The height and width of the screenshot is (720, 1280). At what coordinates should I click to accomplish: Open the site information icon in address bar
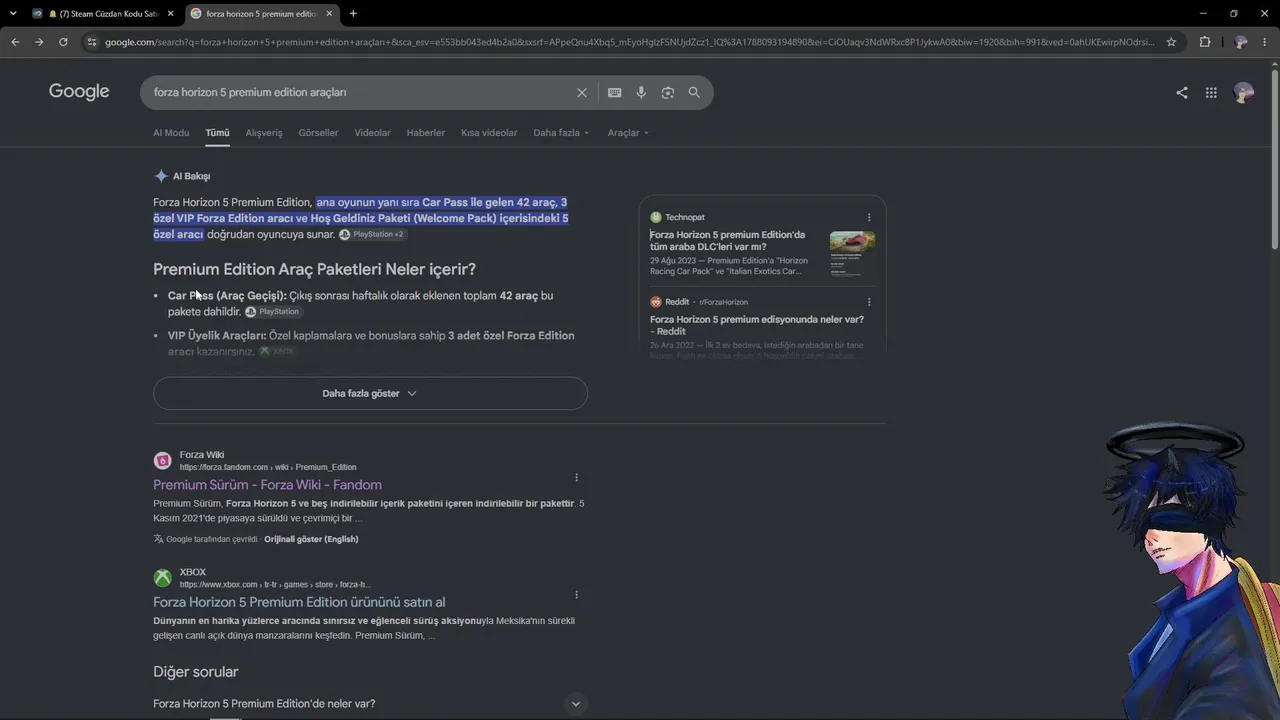tap(92, 42)
